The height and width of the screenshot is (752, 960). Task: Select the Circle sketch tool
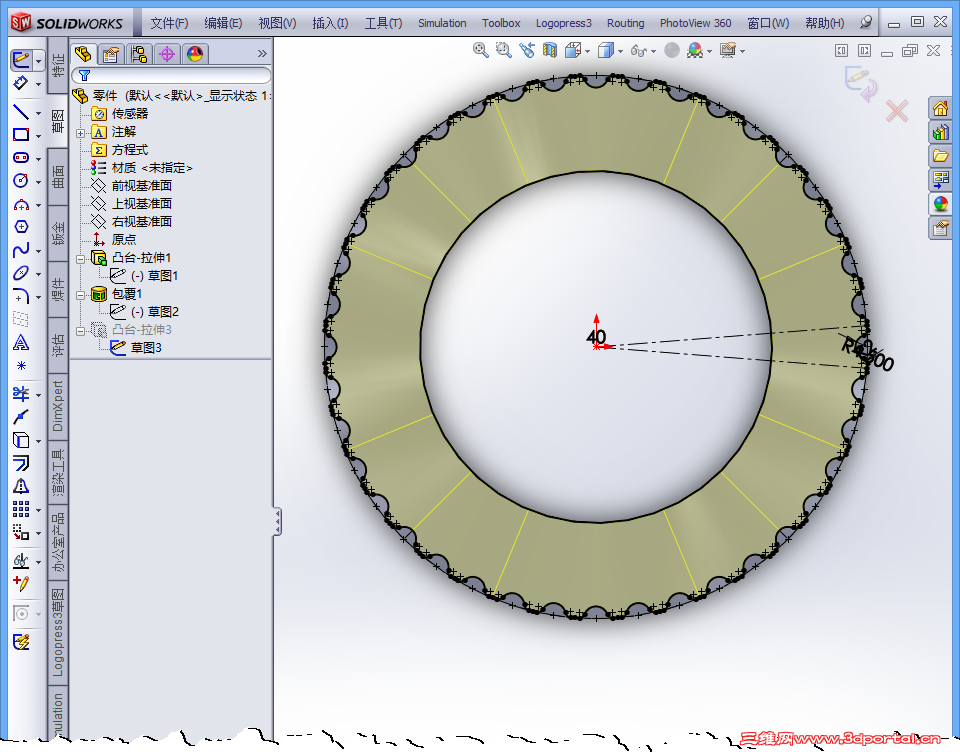[21, 181]
